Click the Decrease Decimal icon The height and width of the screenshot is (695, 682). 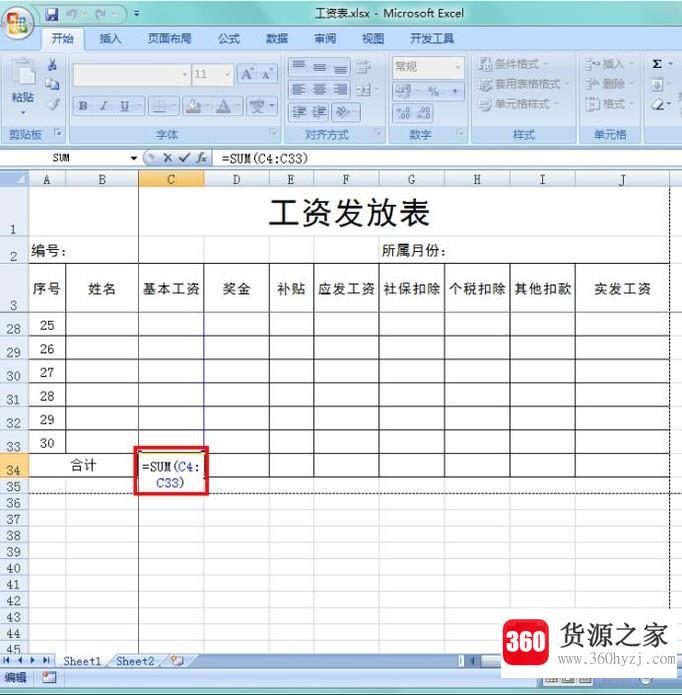(x=423, y=113)
